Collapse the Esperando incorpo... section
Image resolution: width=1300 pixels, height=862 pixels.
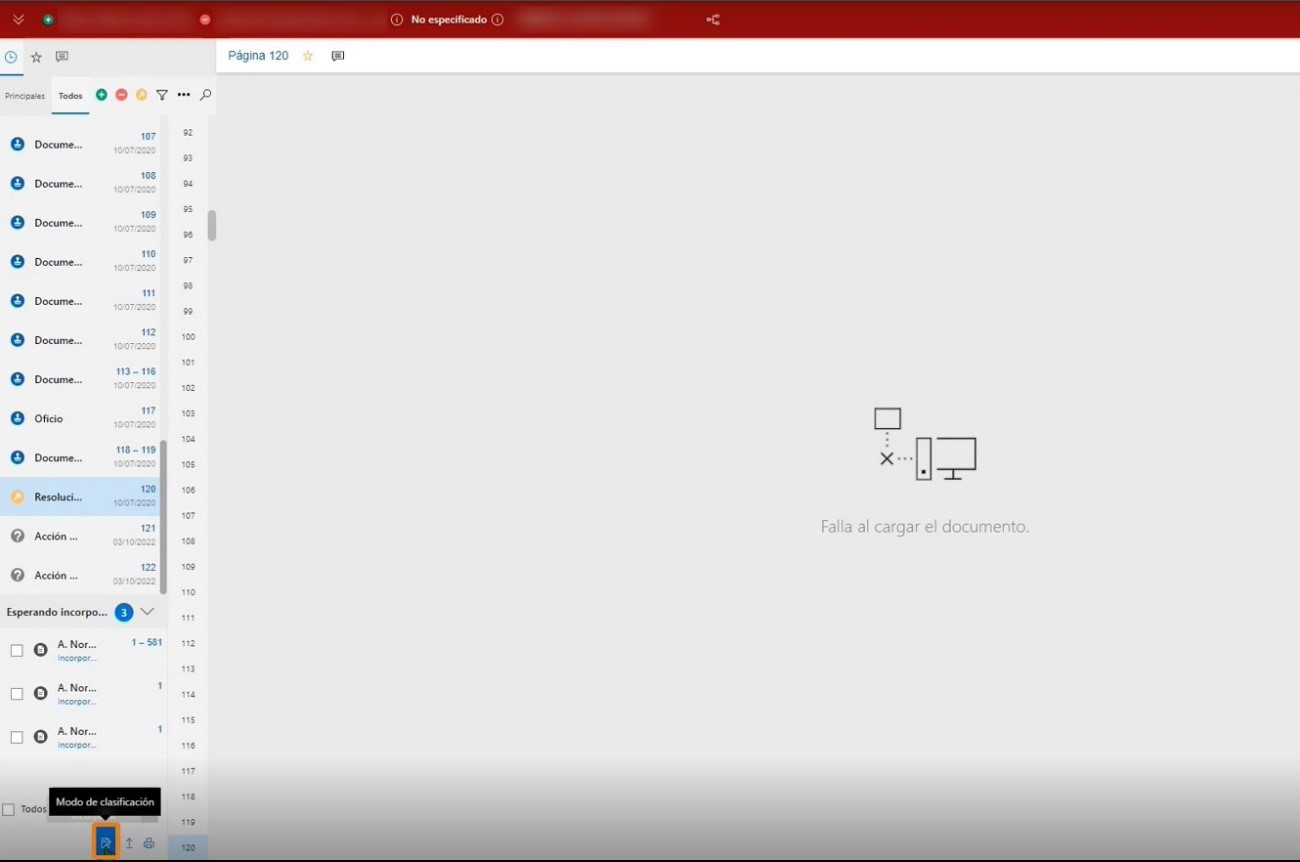(147, 611)
